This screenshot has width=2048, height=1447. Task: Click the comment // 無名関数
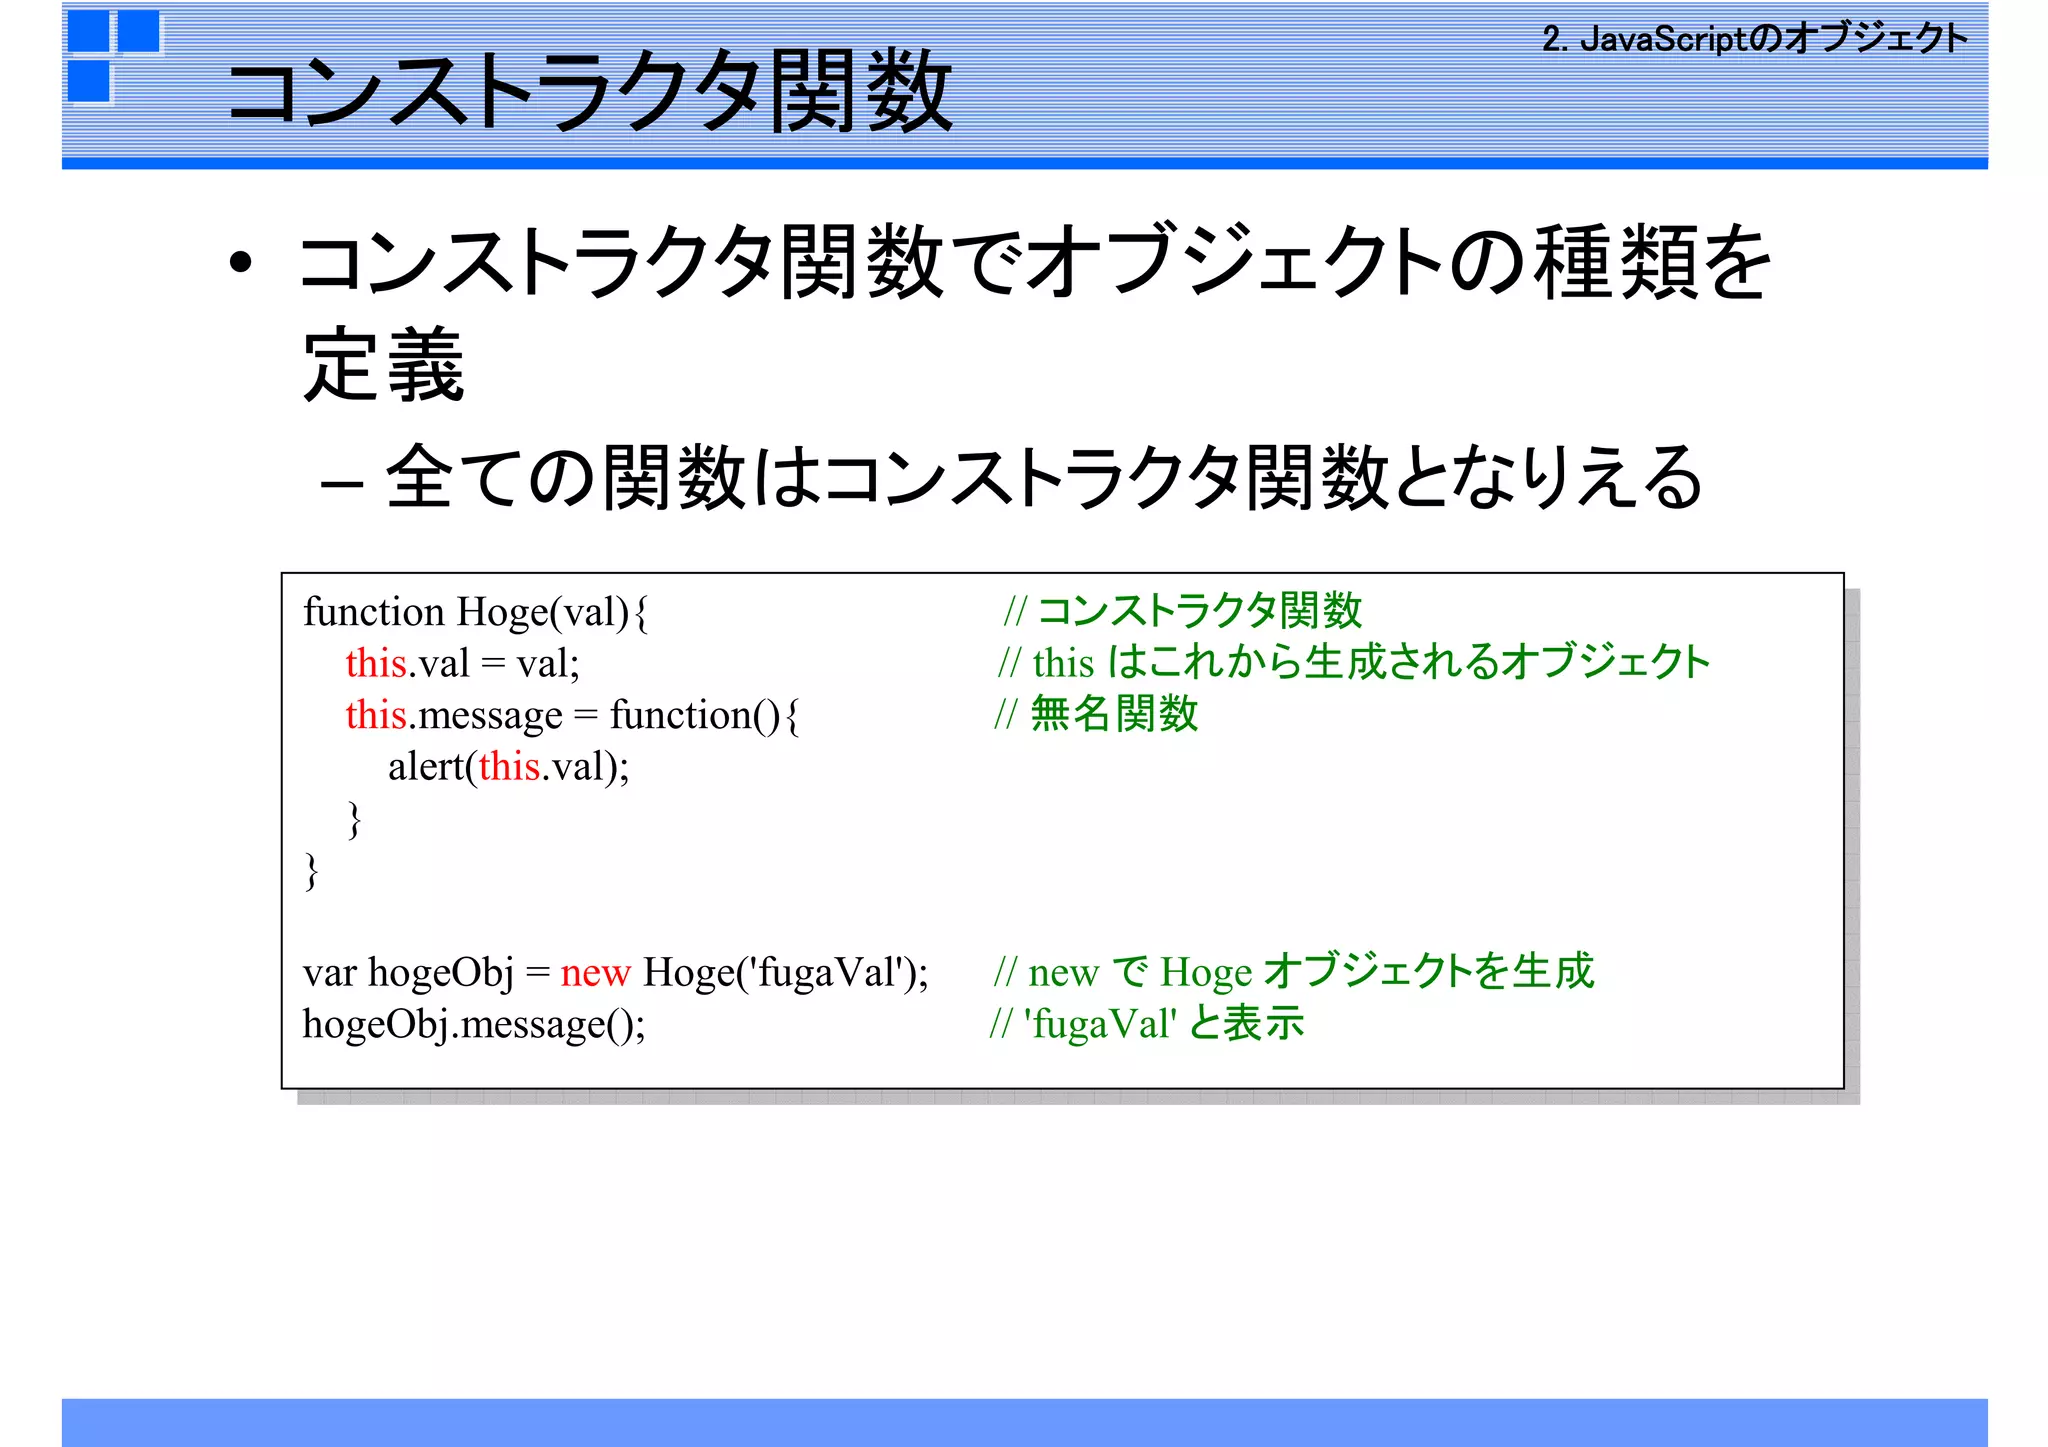[x=1096, y=714]
